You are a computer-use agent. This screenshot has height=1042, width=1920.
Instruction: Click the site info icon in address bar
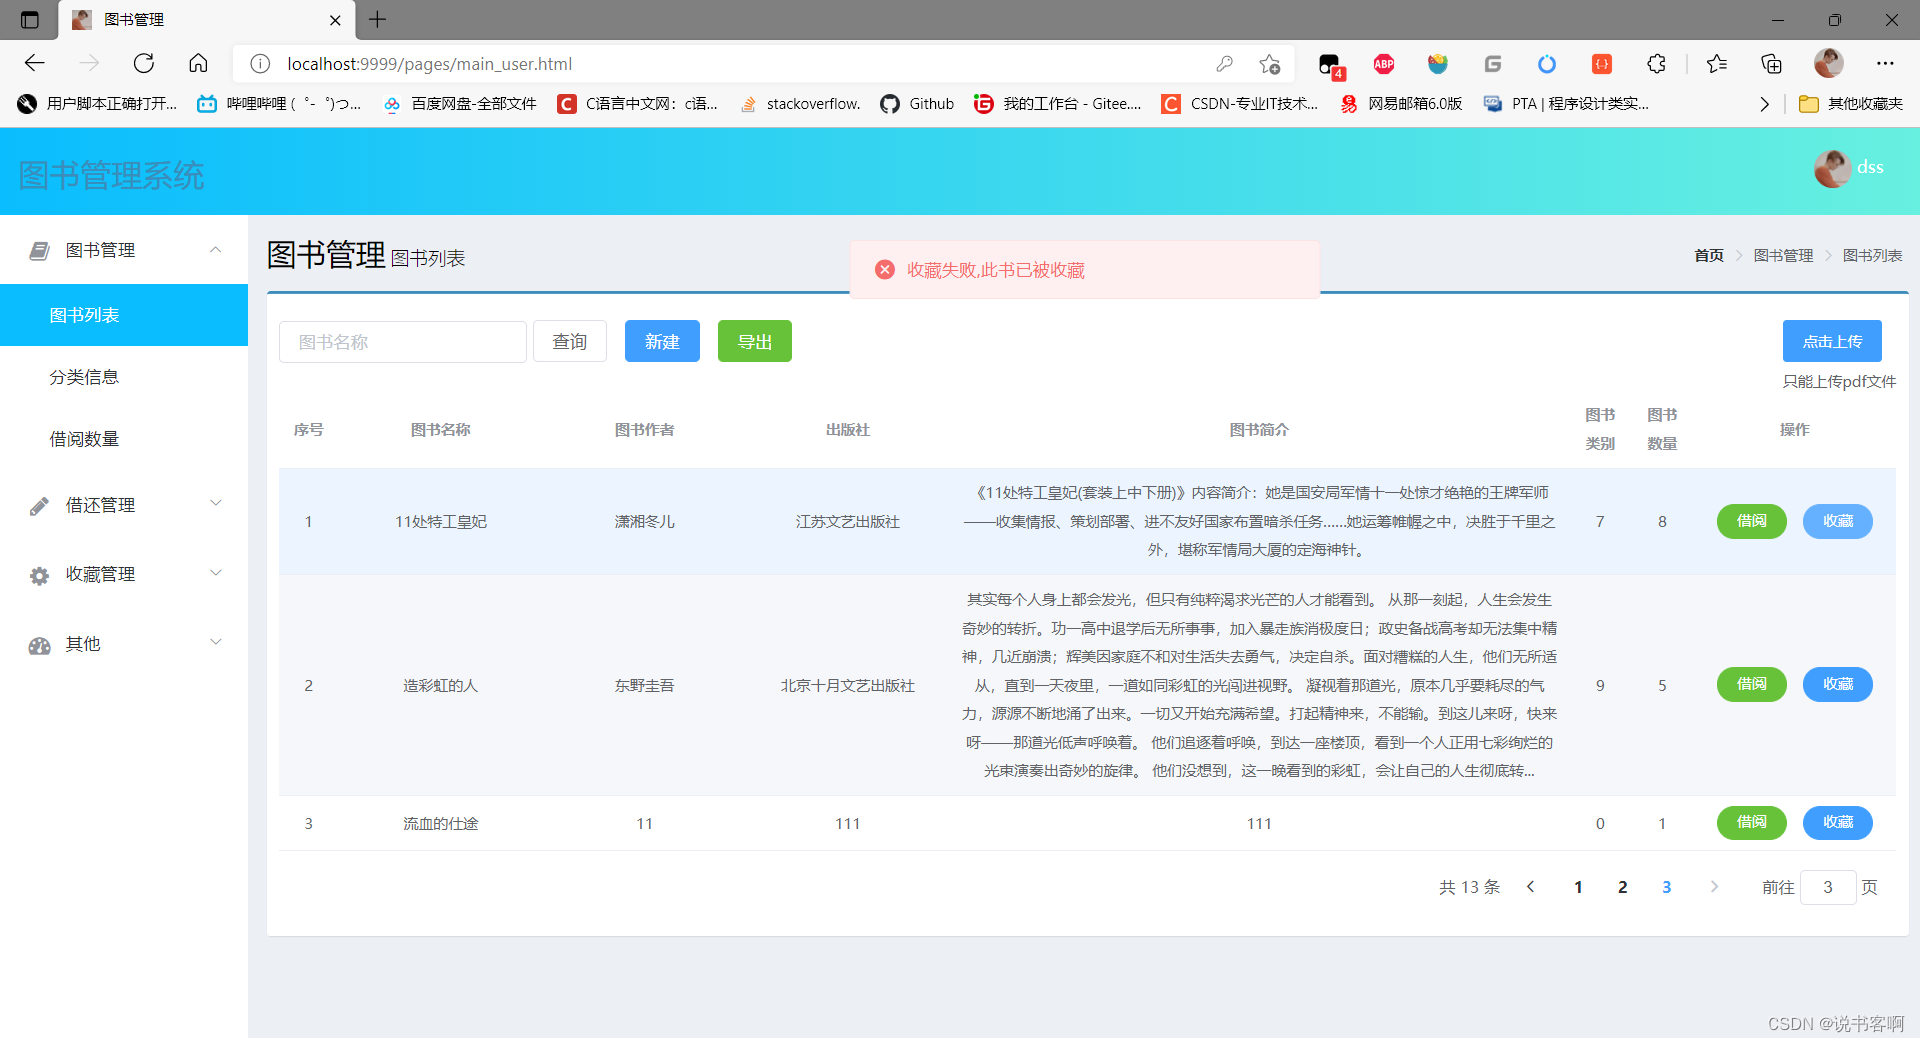point(260,64)
